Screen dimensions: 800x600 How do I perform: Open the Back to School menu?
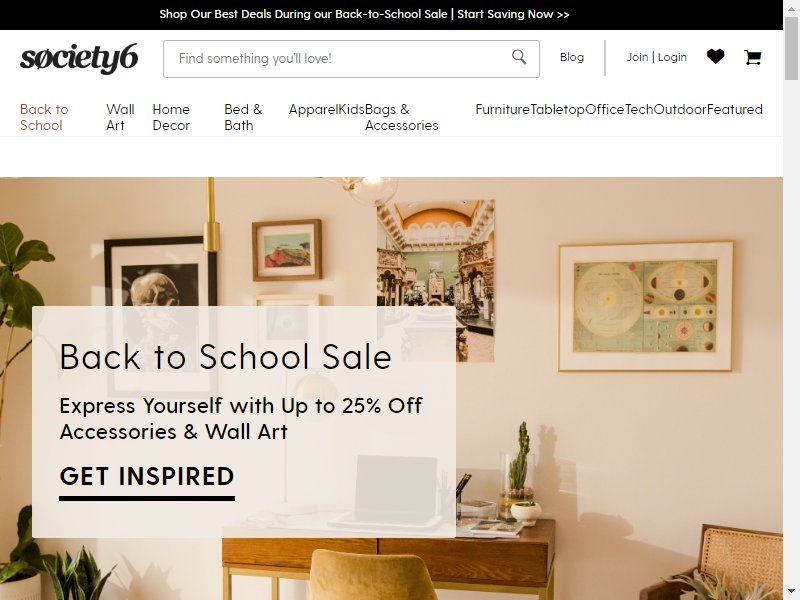[x=44, y=117]
